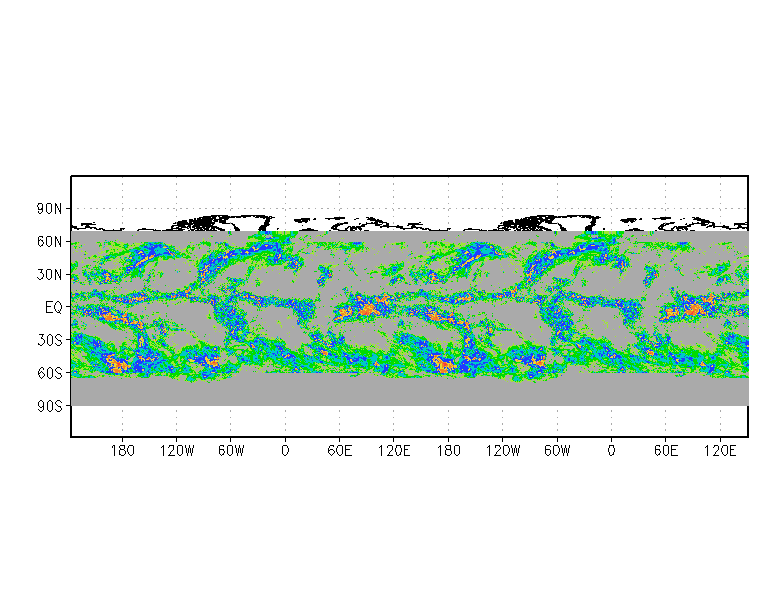This screenshot has width=784, height=612.
Task: Select the 30N latitude axis label
Action: point(49,274)
